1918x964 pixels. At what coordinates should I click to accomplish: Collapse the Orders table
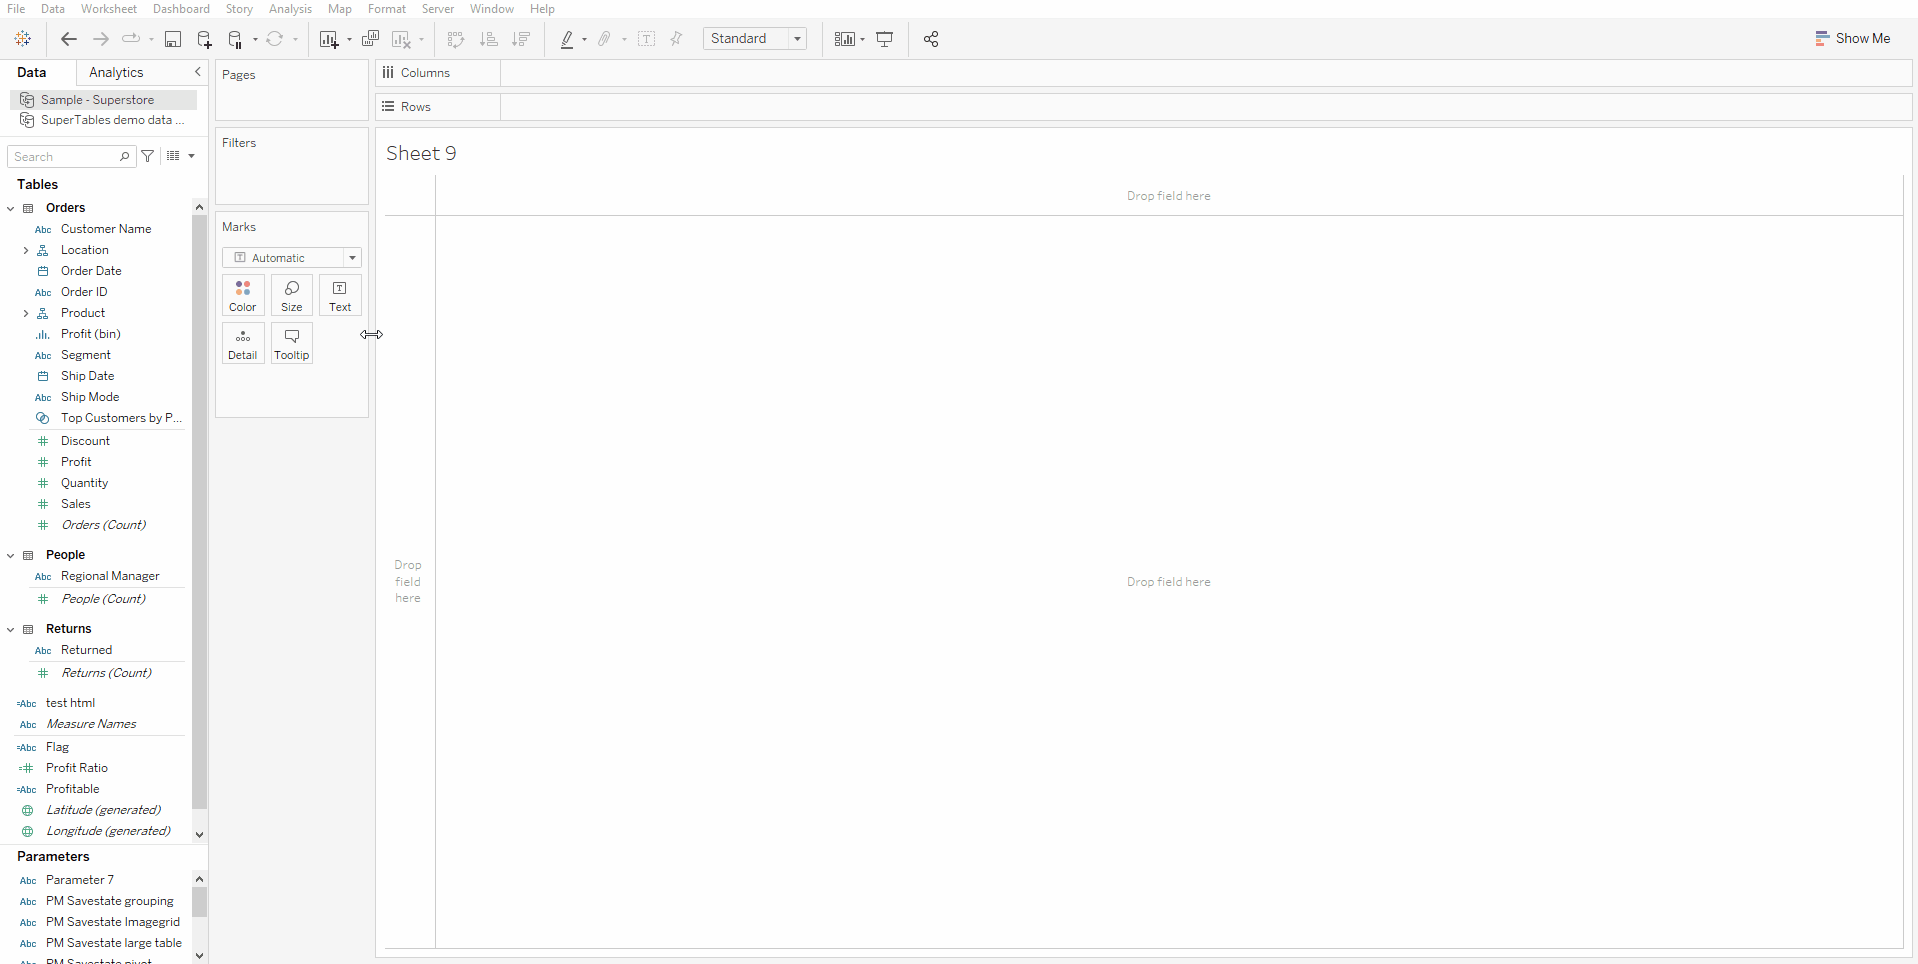click(11, 208)
